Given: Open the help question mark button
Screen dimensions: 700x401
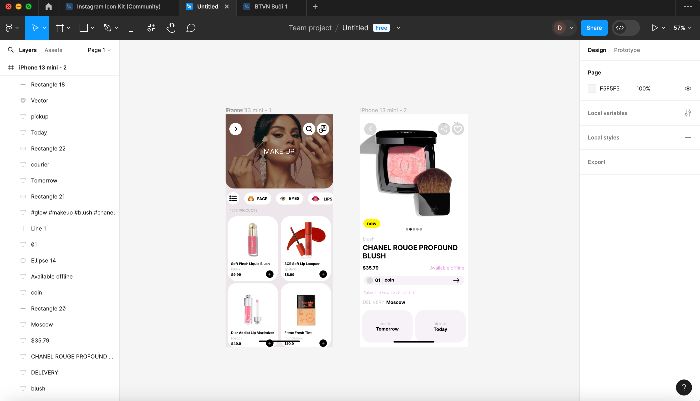Looking at the screenshot, I should (x=683, y=387).
